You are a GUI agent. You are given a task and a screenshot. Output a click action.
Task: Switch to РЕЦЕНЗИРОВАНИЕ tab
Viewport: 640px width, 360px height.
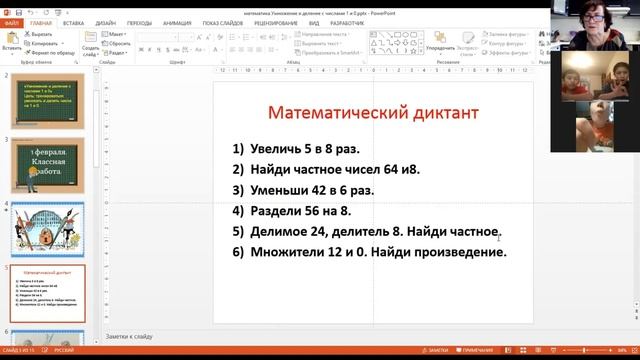(x=276, y=23)
